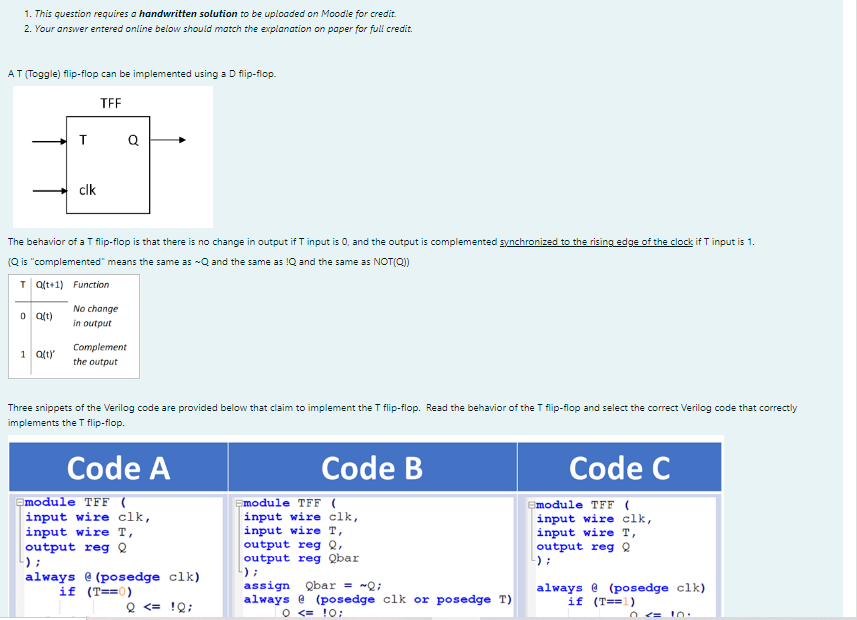Click 'if (T==1)' in Code C
The image size is (857, 620).
[x=601, y=601]
